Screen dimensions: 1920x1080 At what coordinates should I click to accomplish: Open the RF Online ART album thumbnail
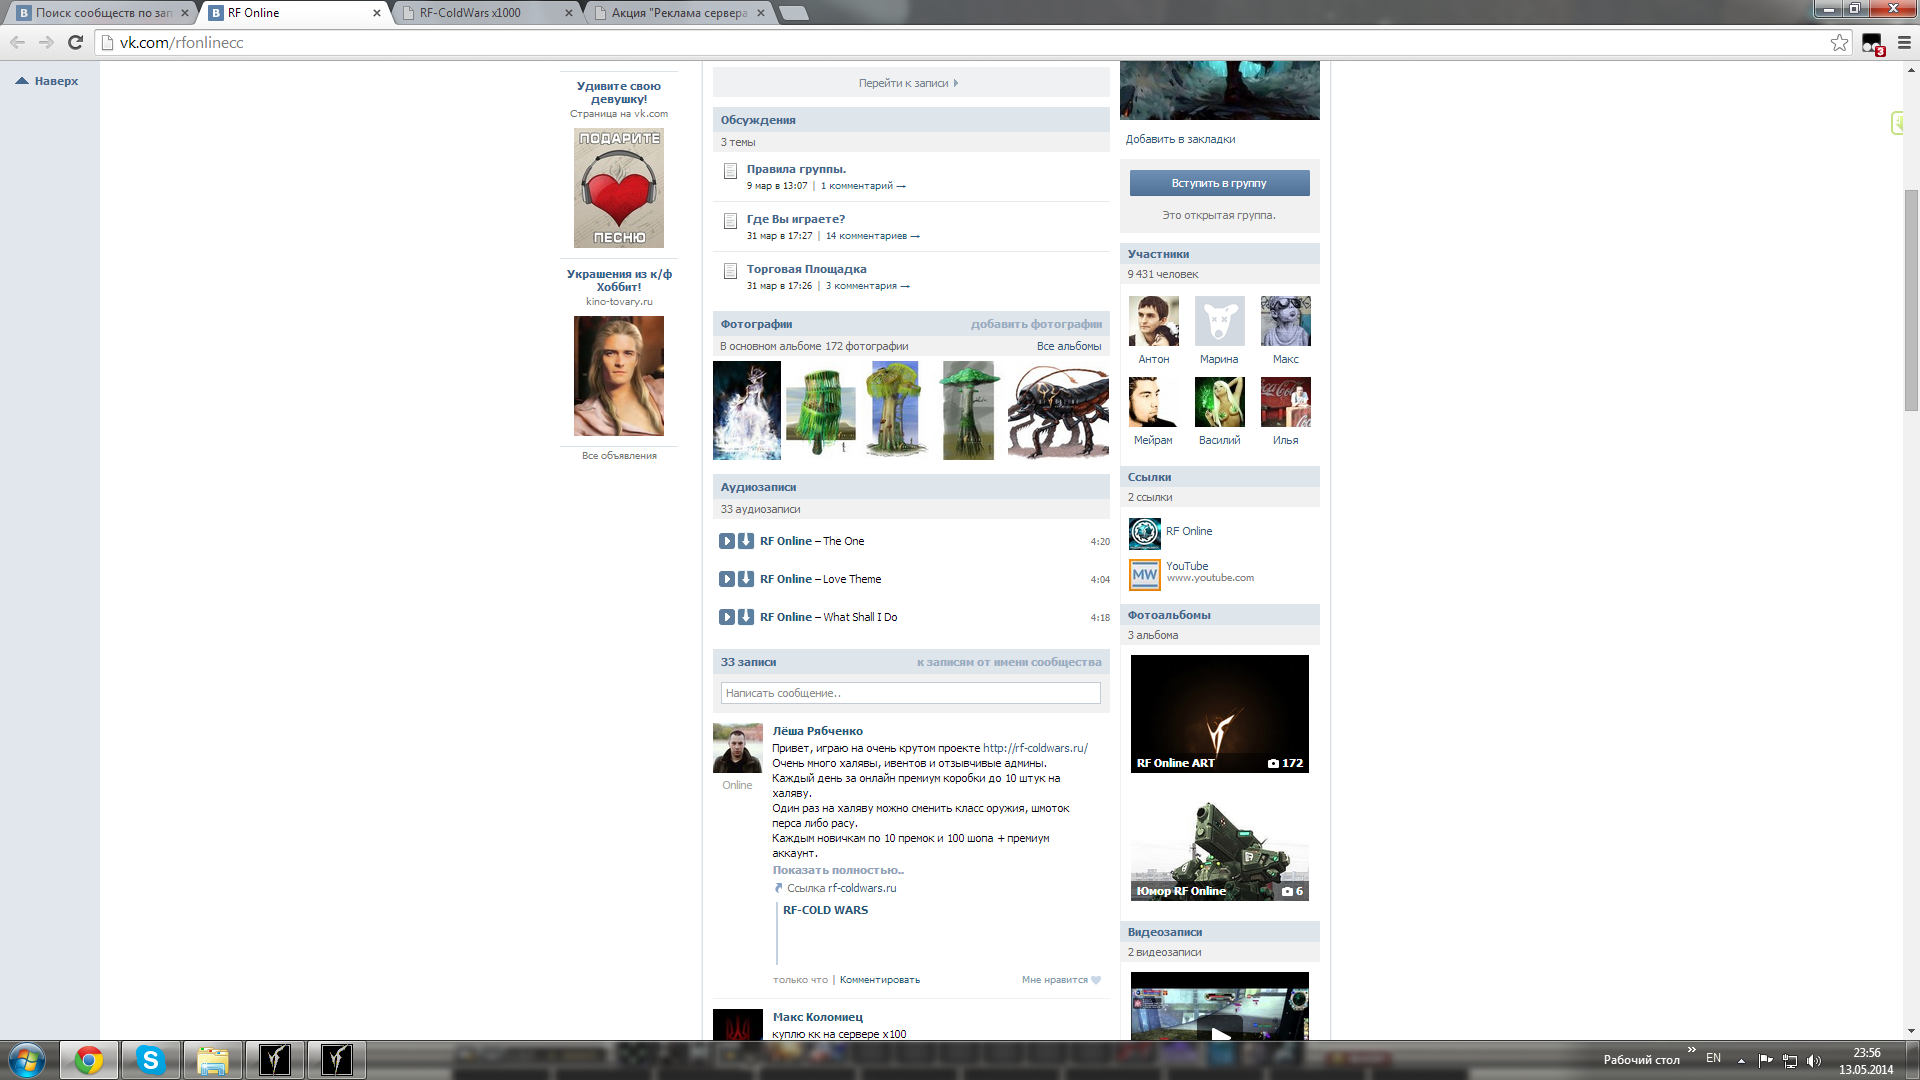1219,714
